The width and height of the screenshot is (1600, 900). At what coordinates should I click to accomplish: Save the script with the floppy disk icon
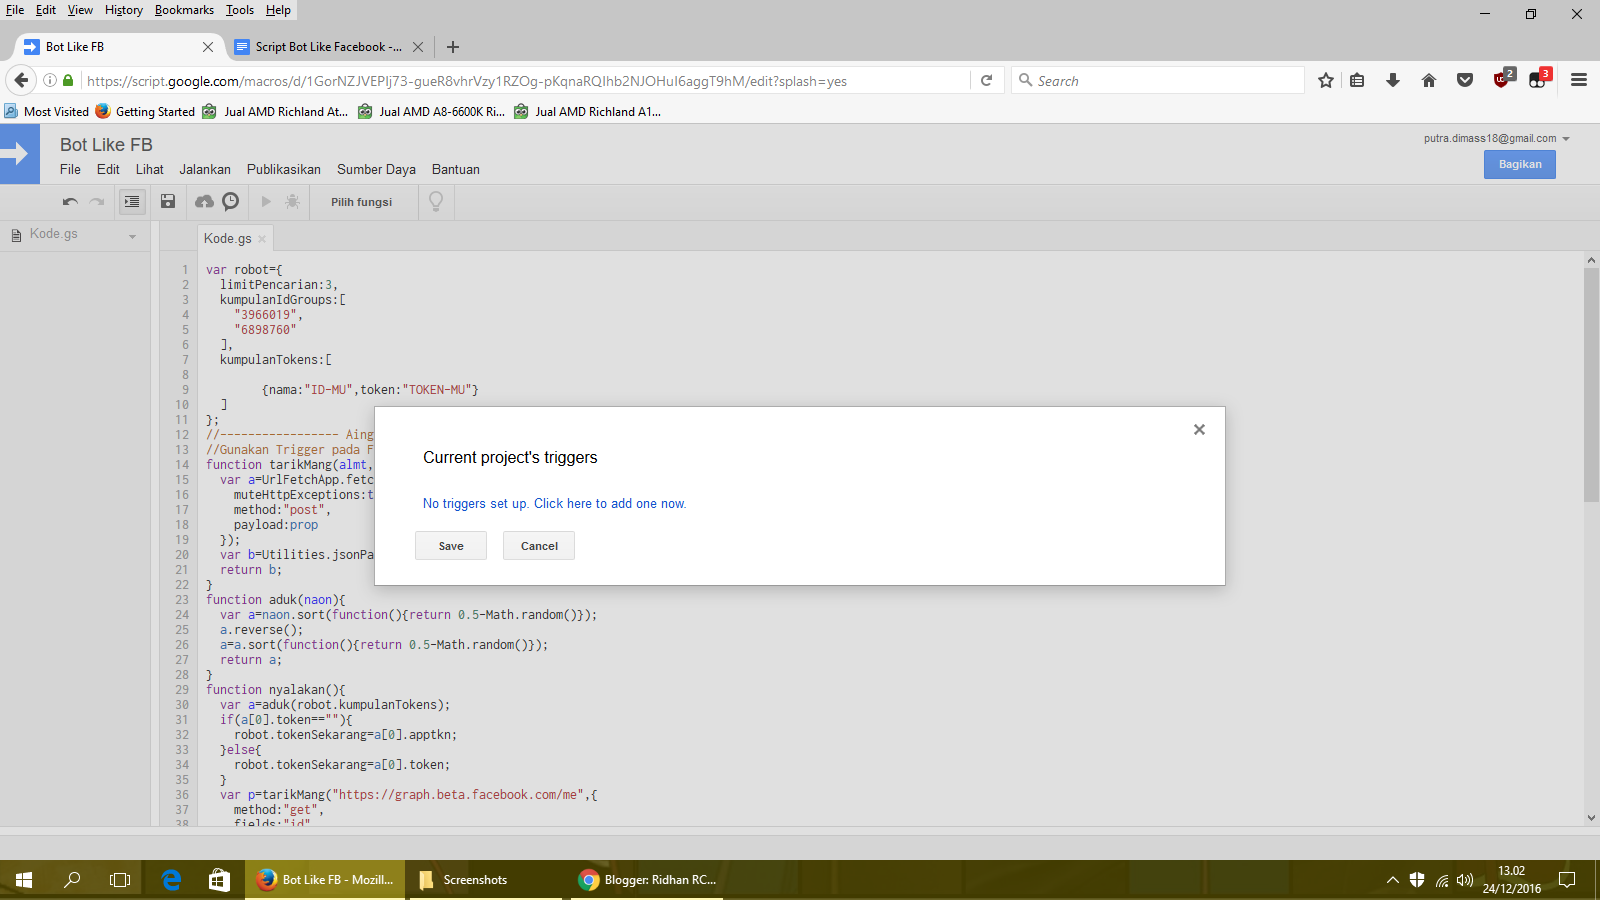tap(168, 202)
